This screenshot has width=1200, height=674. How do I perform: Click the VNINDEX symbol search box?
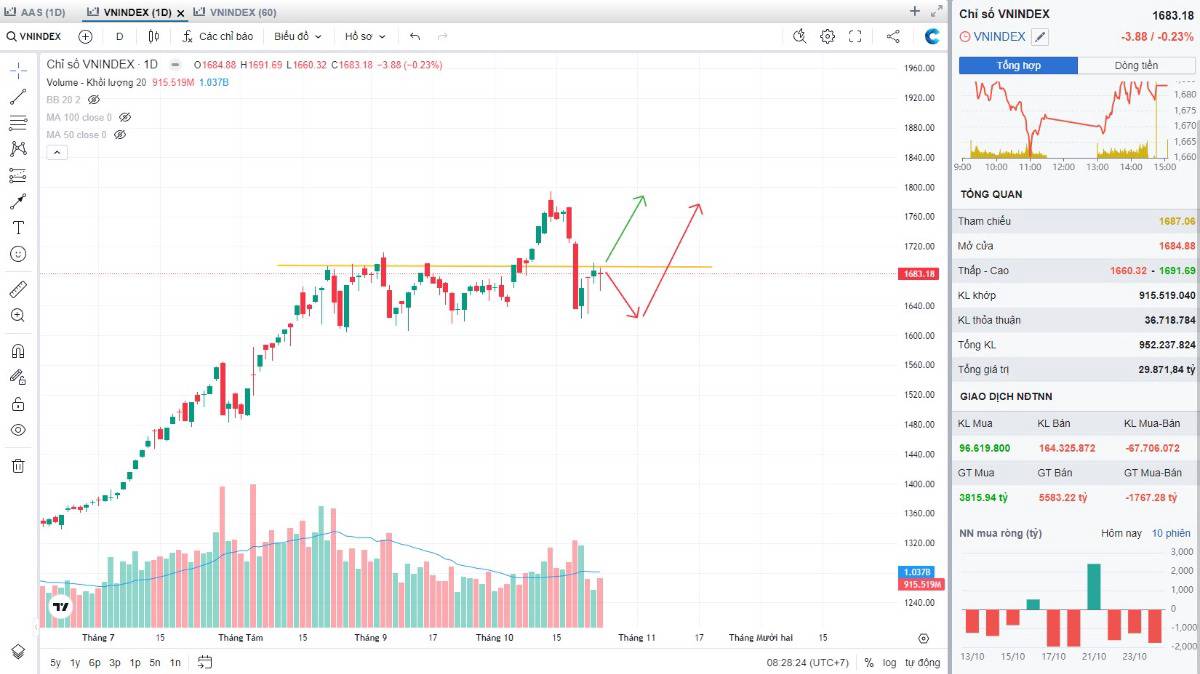coord(34,36)
